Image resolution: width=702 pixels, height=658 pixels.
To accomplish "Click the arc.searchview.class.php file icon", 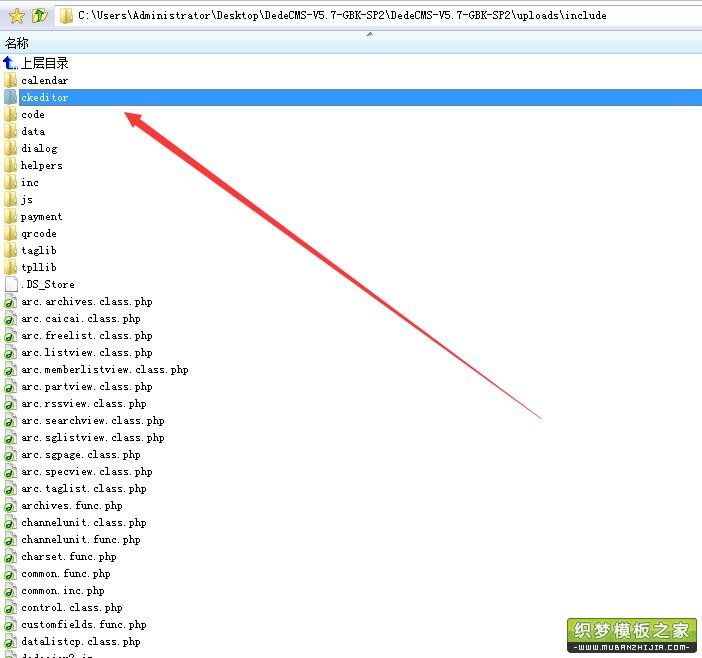I will tap(11, 421).
